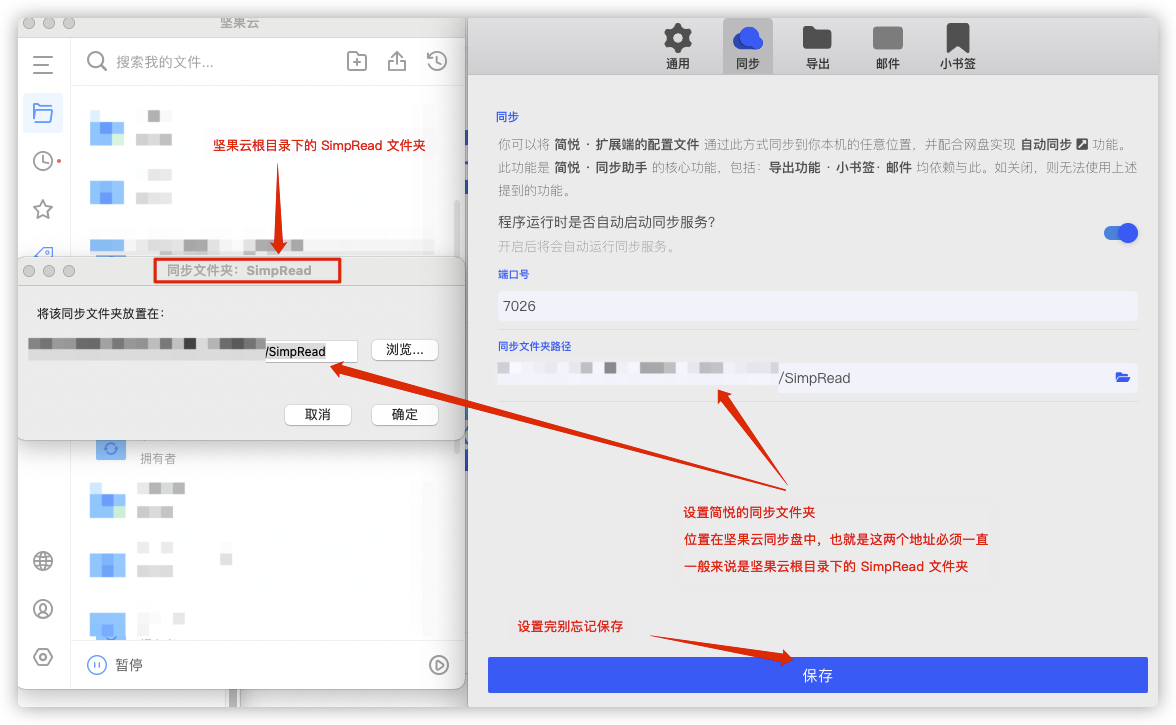Click the tag icon in the sidebar
1176x725 pixels.
tap(43, 253)
